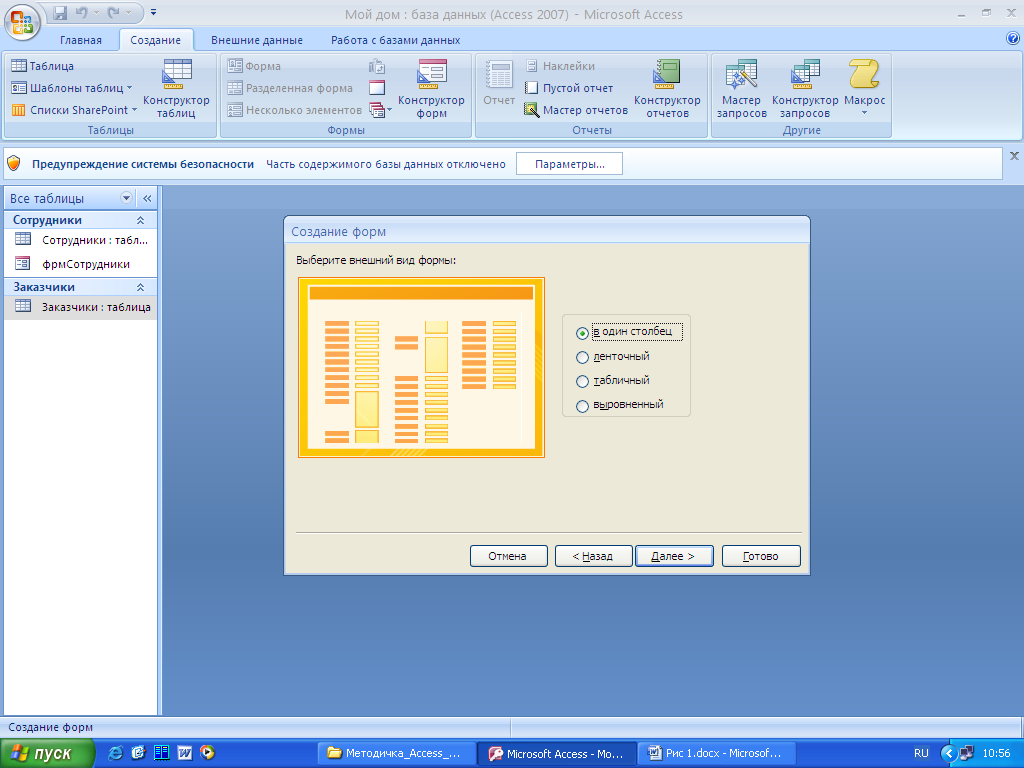Screen dimensions: 1024x768
Task: Open Word icon in quick launch
Action: coord(184,753)
